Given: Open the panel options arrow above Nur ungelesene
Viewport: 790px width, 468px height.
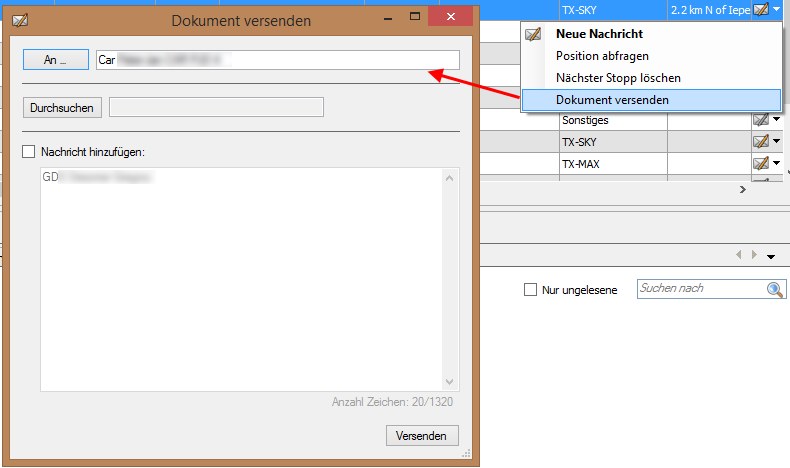Looking at the screenshot, I should (771, 256).
